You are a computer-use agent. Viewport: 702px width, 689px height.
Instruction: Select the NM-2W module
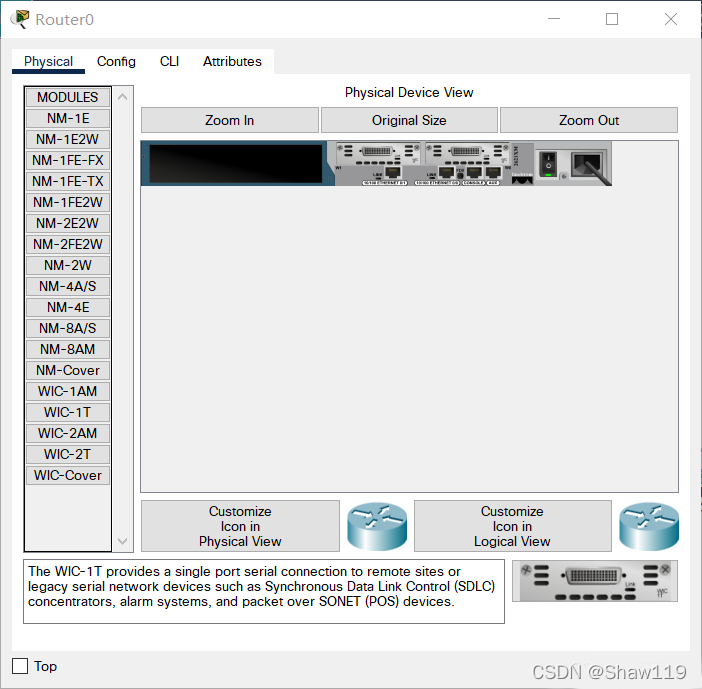click(x=68, y=265)
